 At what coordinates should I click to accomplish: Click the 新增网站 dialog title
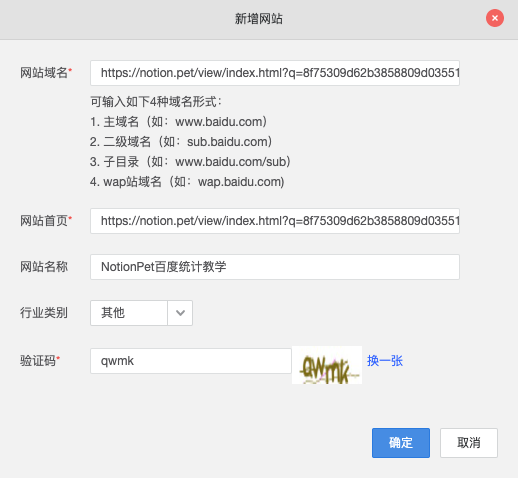(x=259, y=19)
